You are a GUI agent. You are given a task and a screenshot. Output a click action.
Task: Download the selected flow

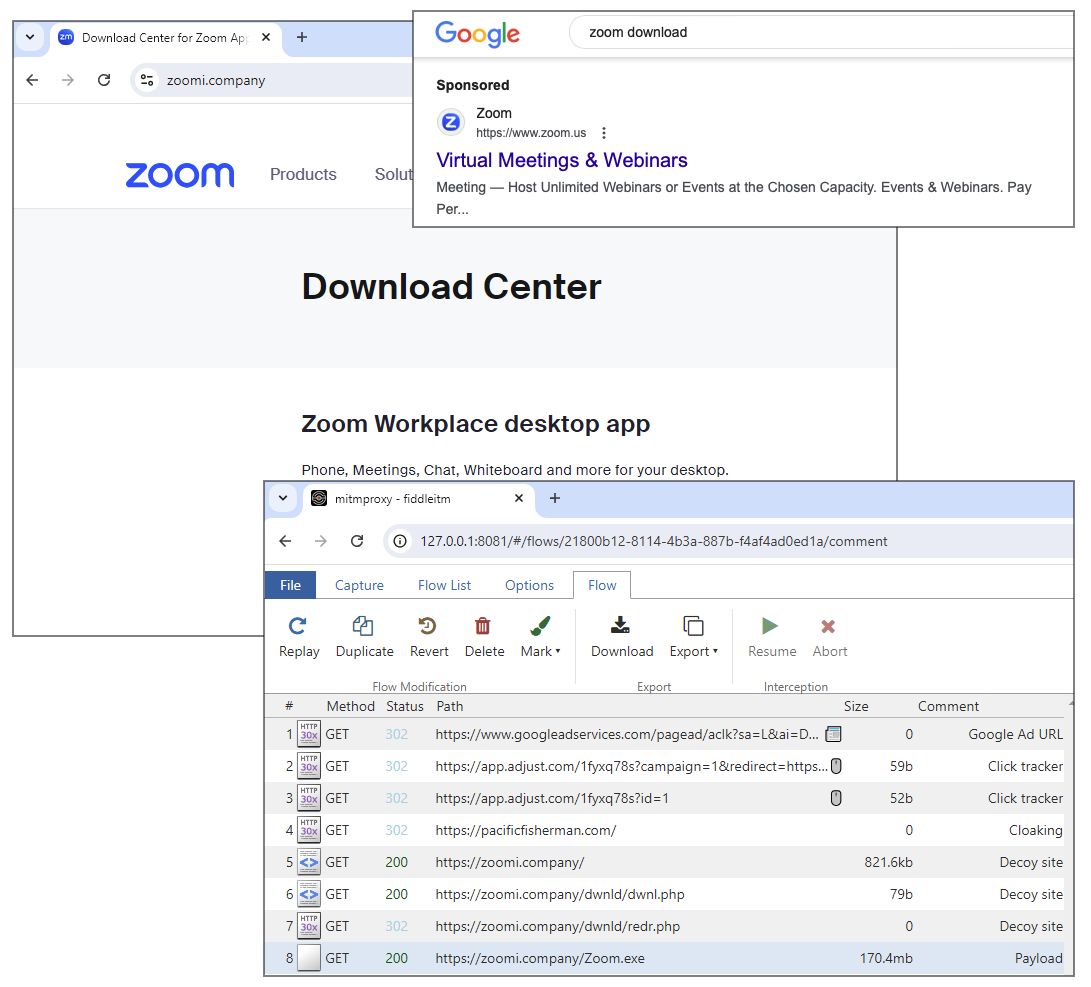(x=622, y=637)
